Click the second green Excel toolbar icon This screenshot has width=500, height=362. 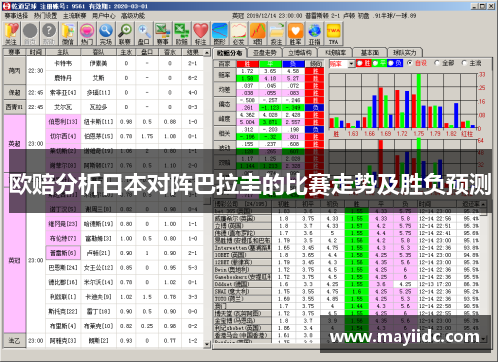point(182,34)
